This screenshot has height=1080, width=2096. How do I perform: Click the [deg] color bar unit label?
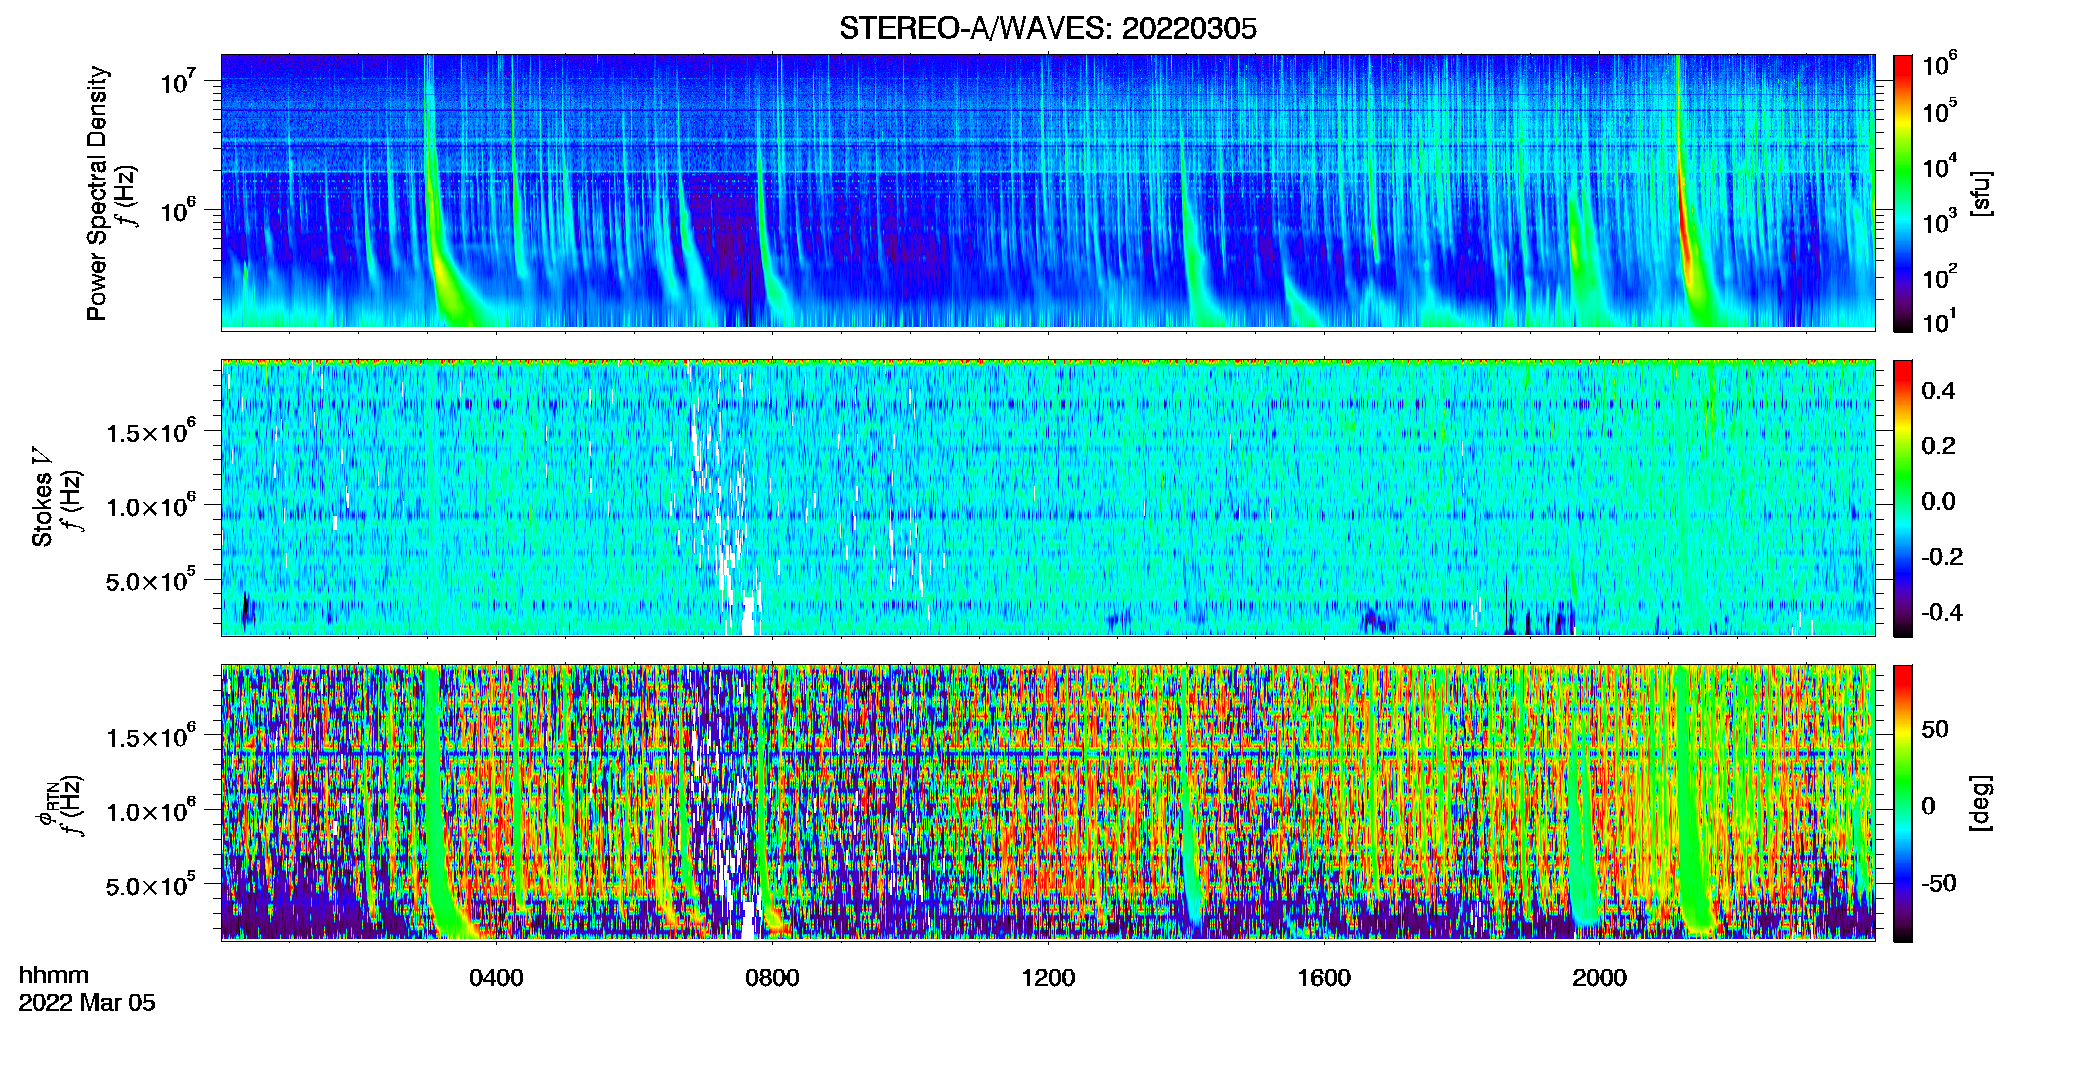1980,803
